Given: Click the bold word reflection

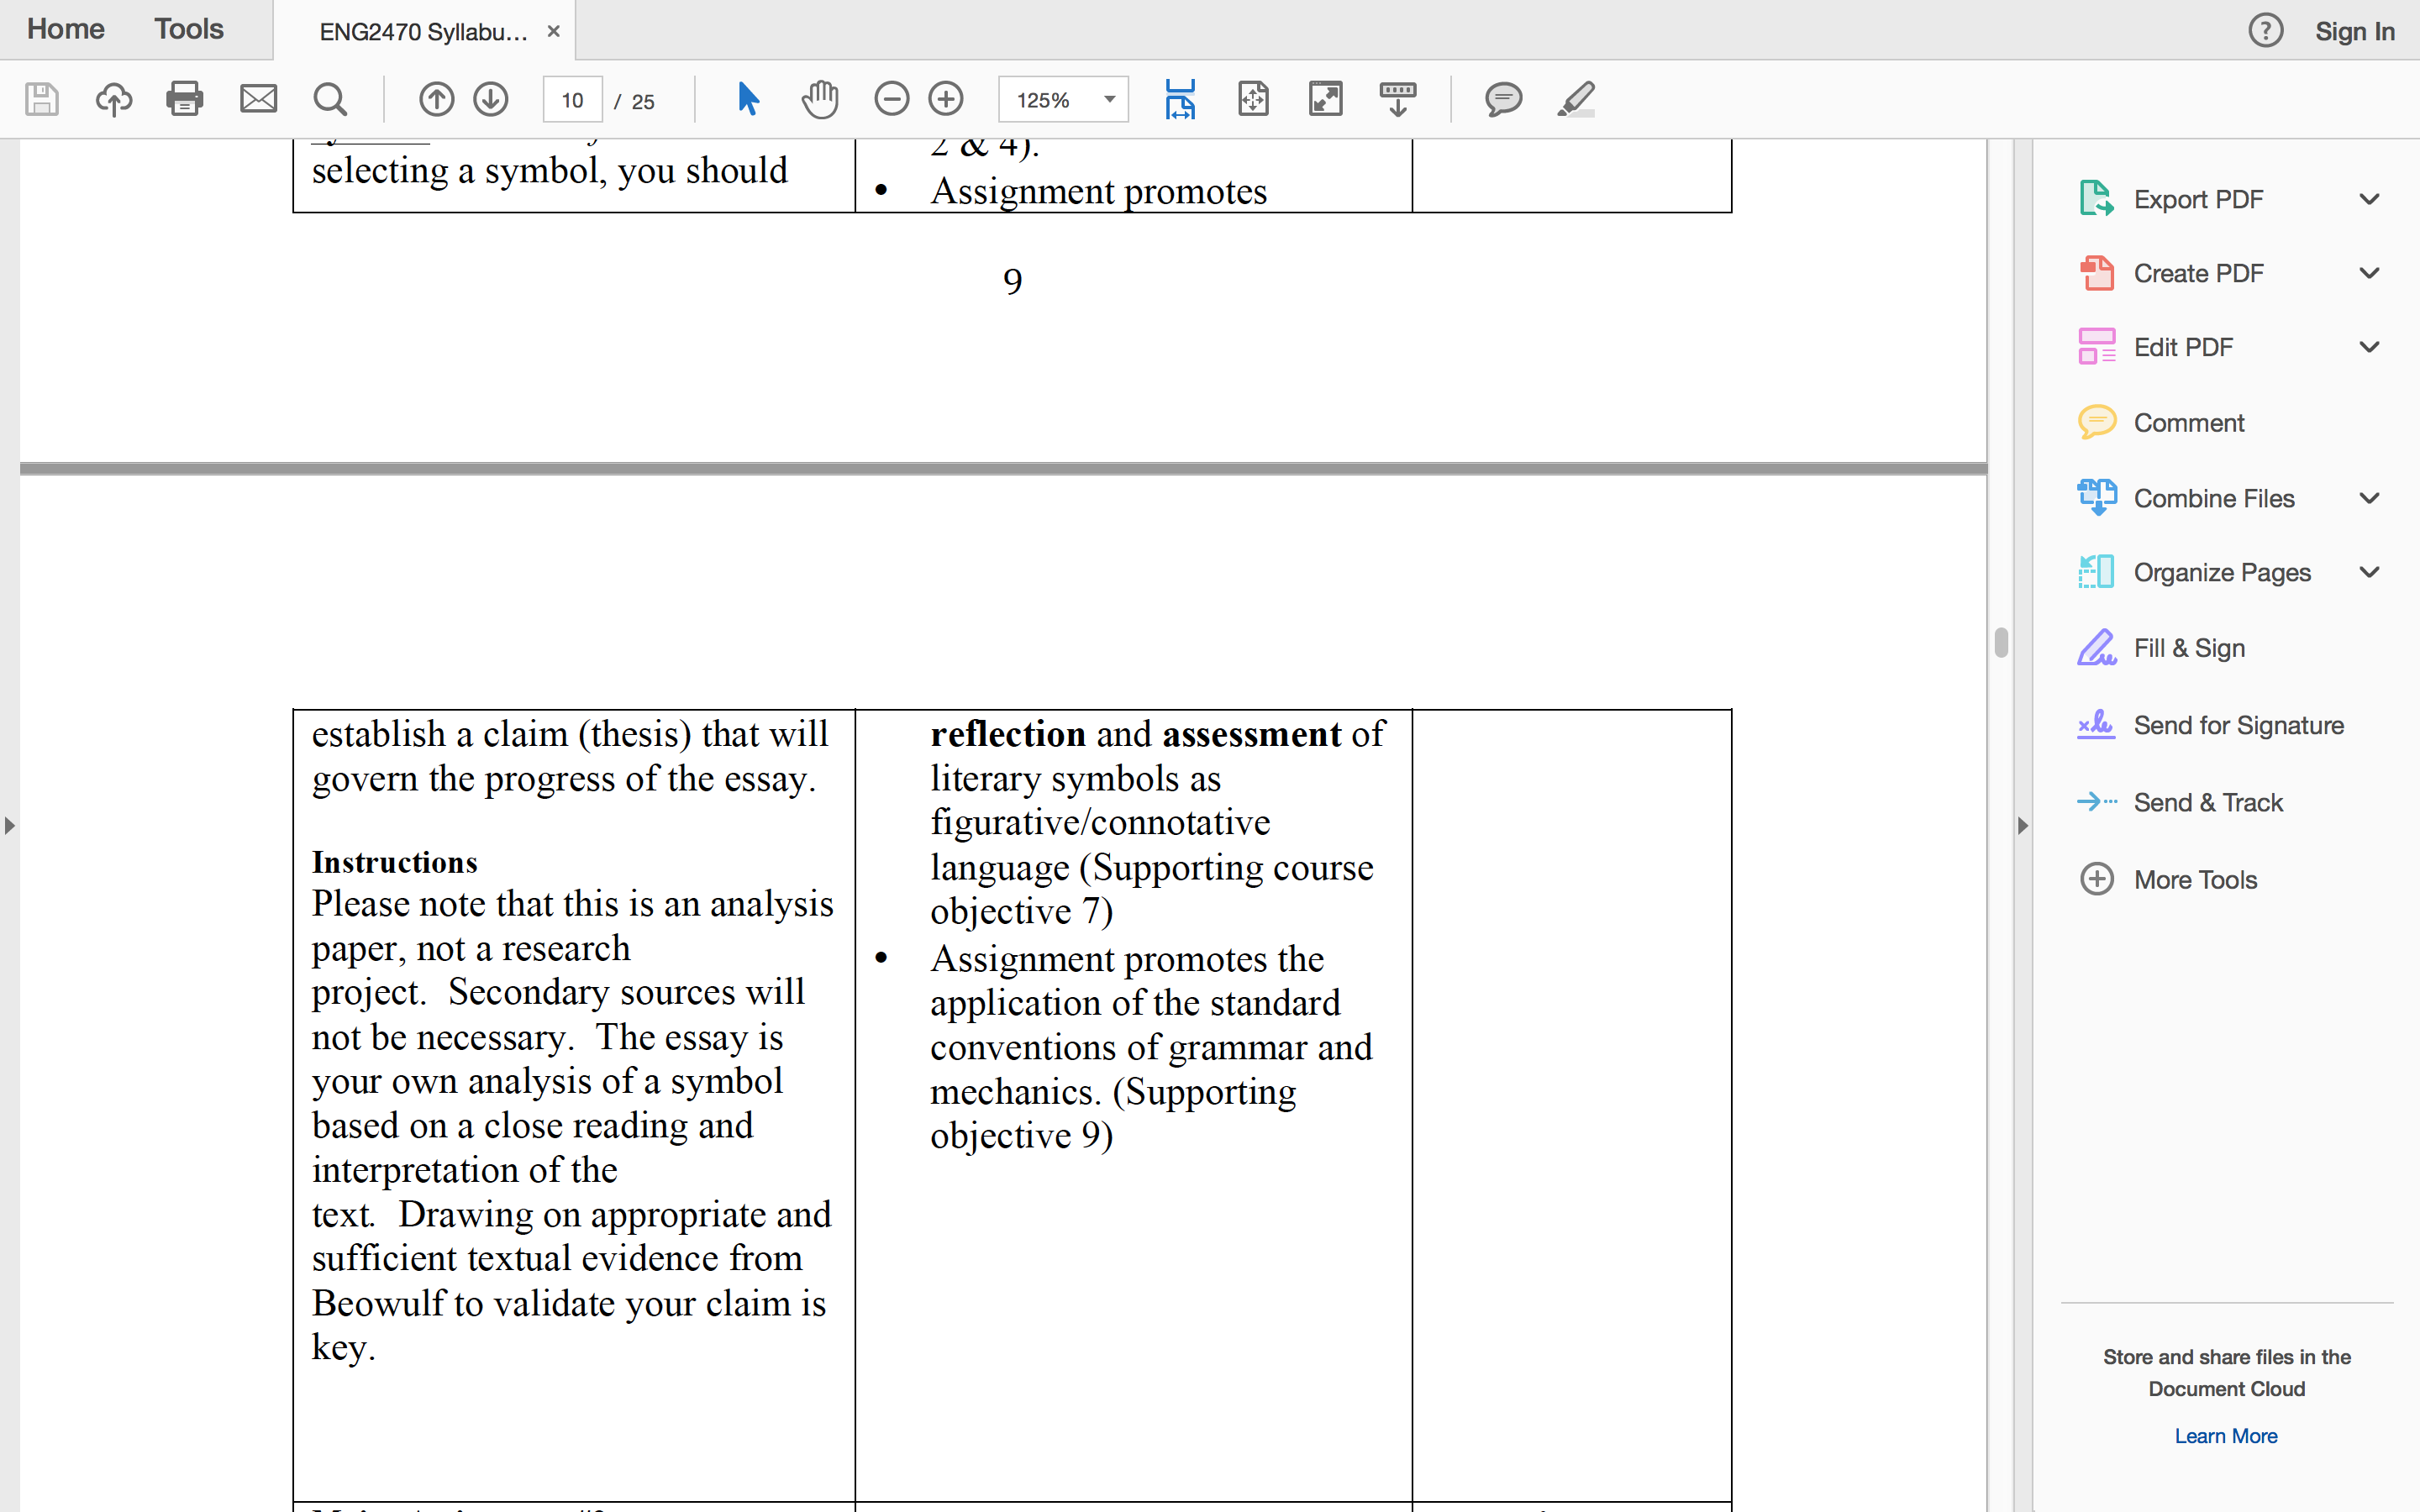Looking at the screenshot, I should coord(1007,734).
